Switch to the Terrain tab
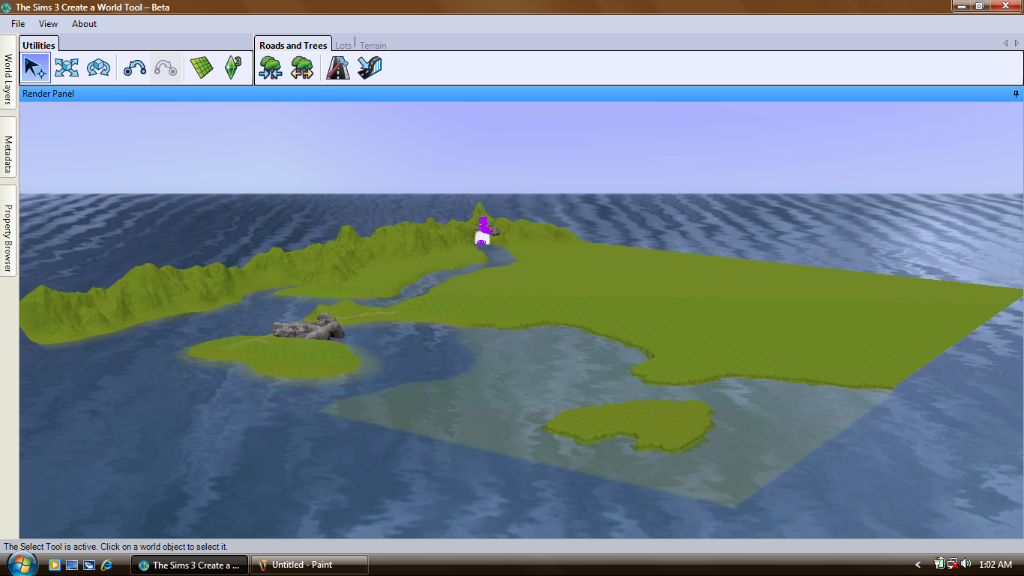 click(373, 46)
